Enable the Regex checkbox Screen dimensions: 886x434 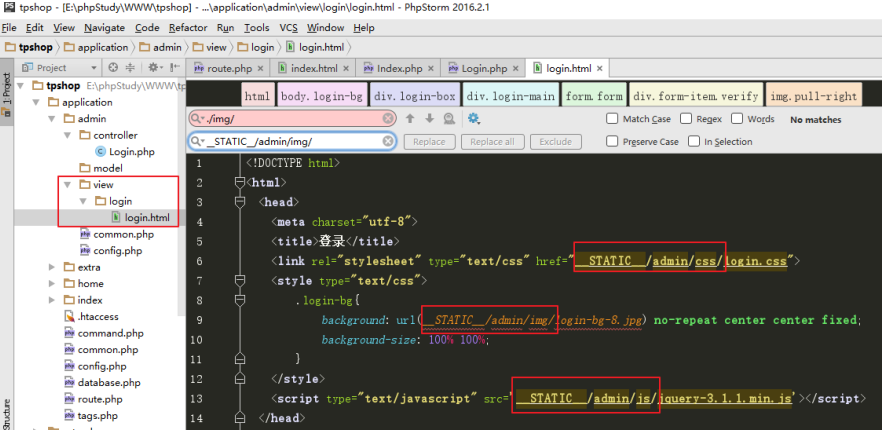685,119
